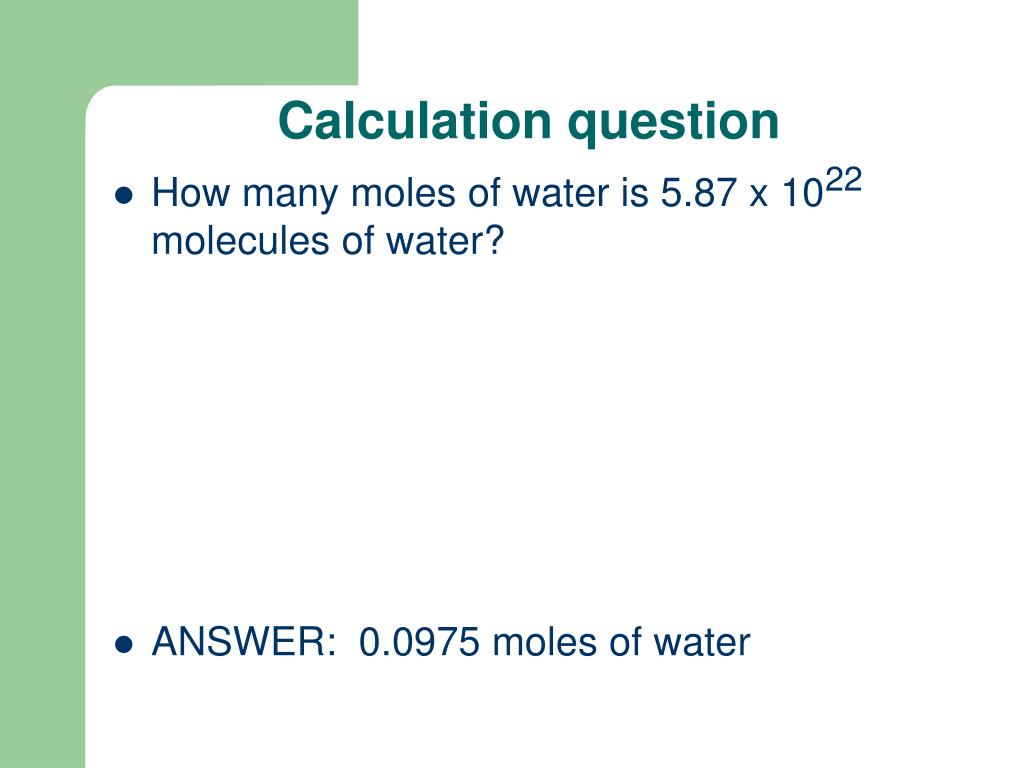
Task: Click 'moles of water' in the answer line
Action: tap(621, 642)
